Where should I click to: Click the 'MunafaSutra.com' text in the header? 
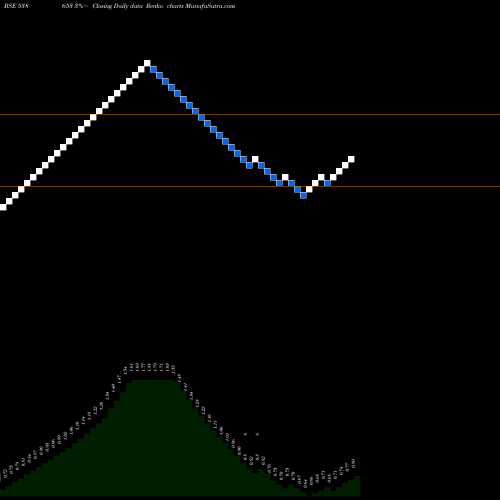coord(210,6)
